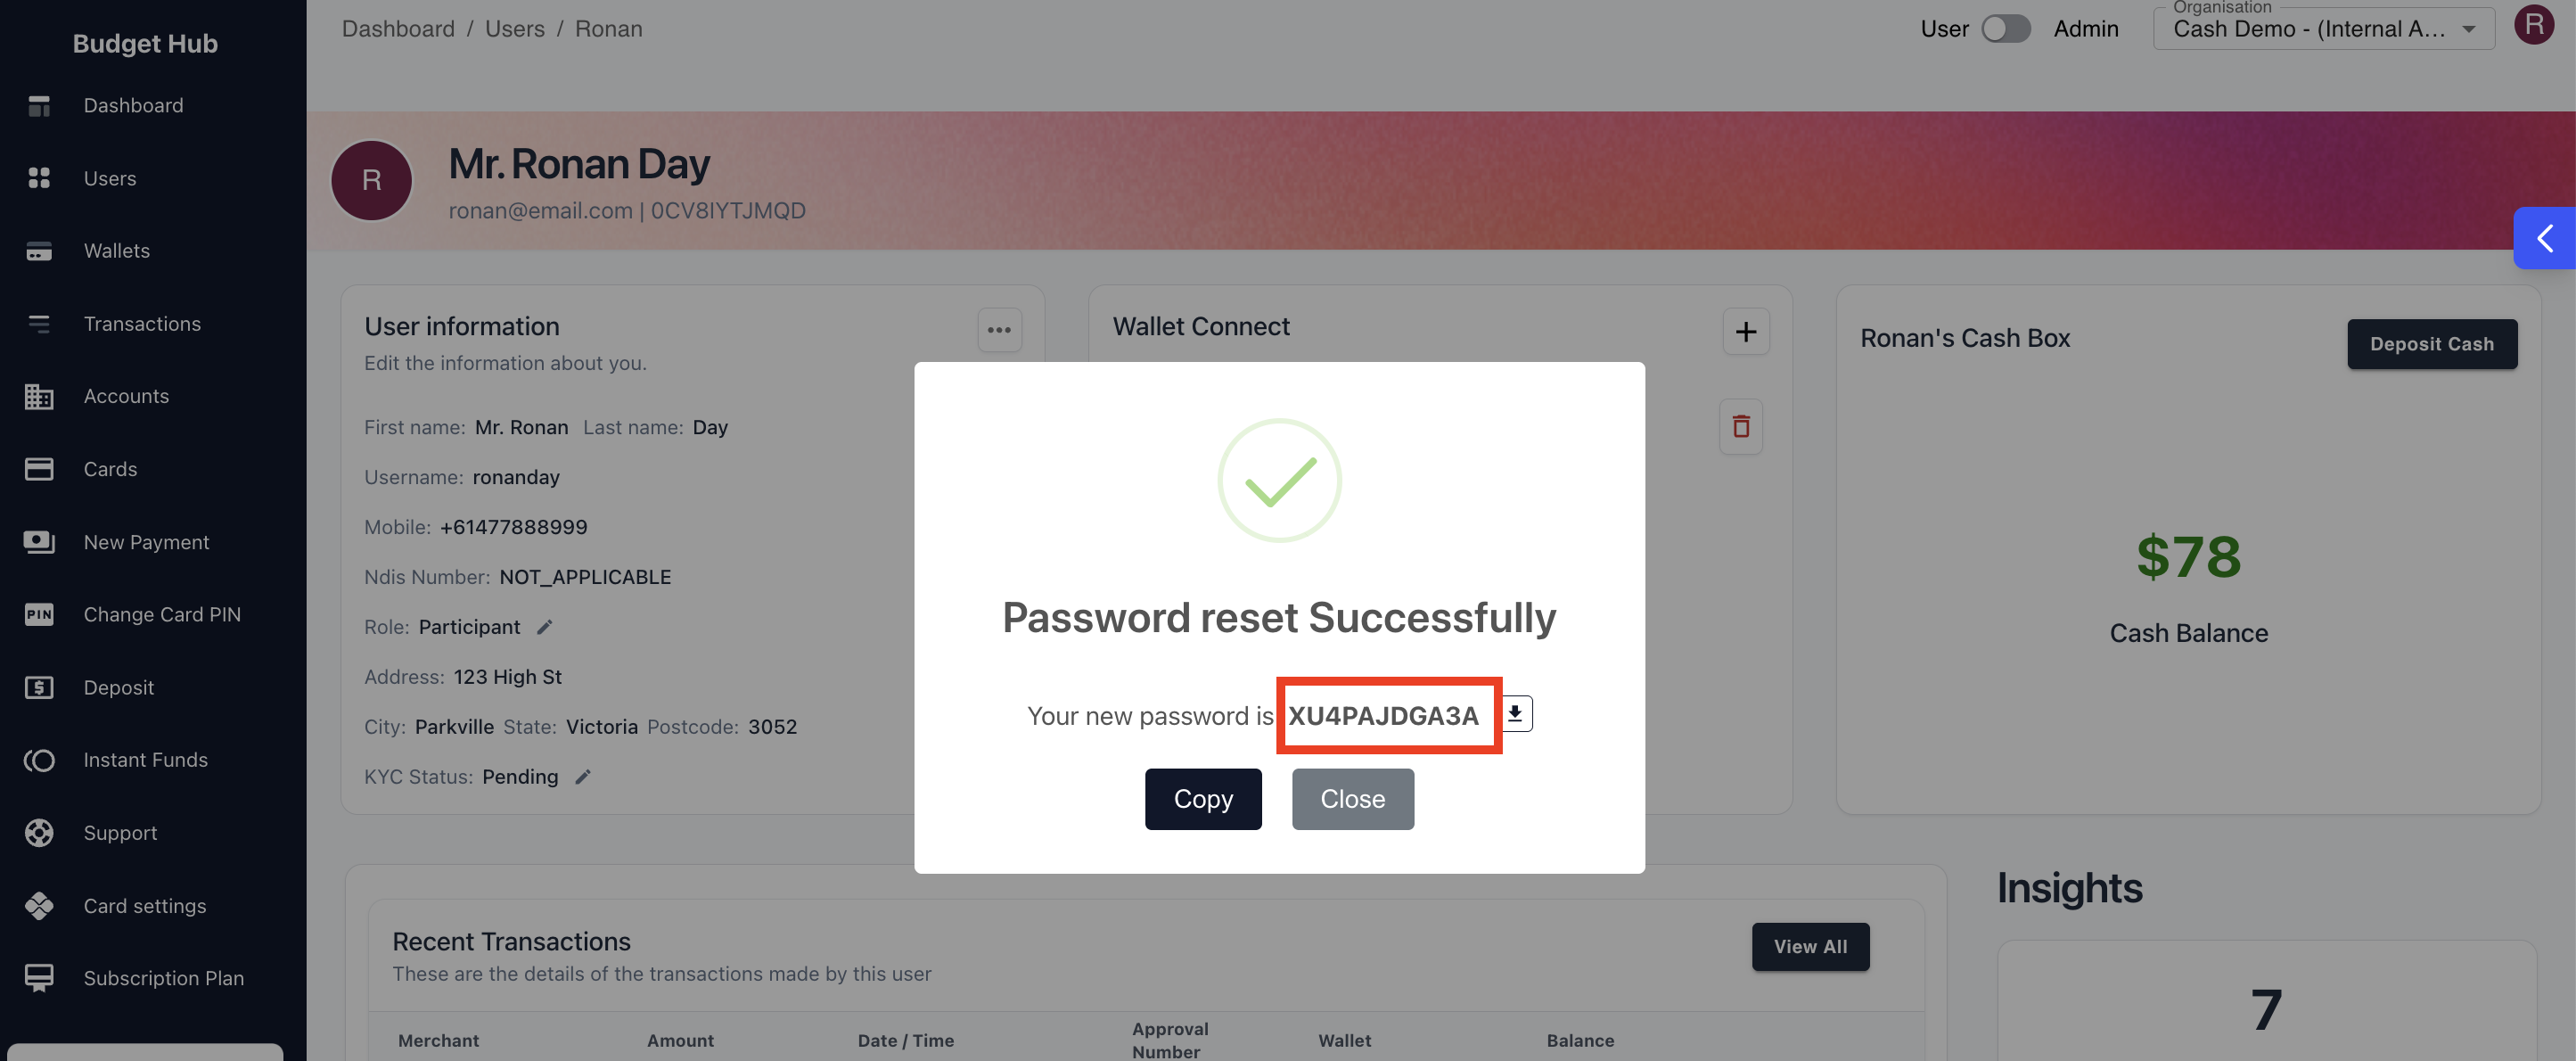
Task: Open the Organisation dropdown
Action: pyautogui.click(x=2323, y=28)
